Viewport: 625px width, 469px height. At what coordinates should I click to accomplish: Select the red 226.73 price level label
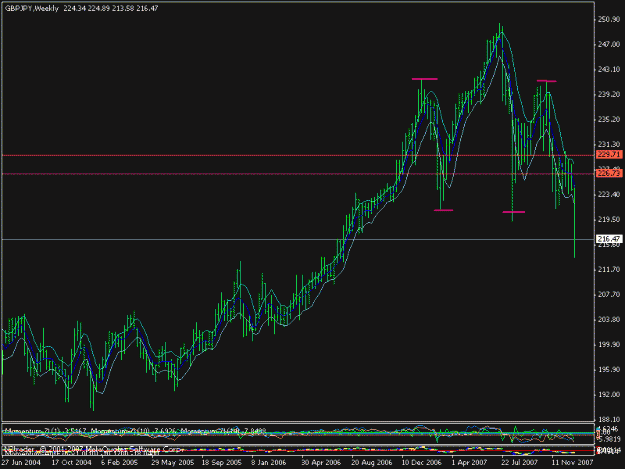[x=609, y=173]
